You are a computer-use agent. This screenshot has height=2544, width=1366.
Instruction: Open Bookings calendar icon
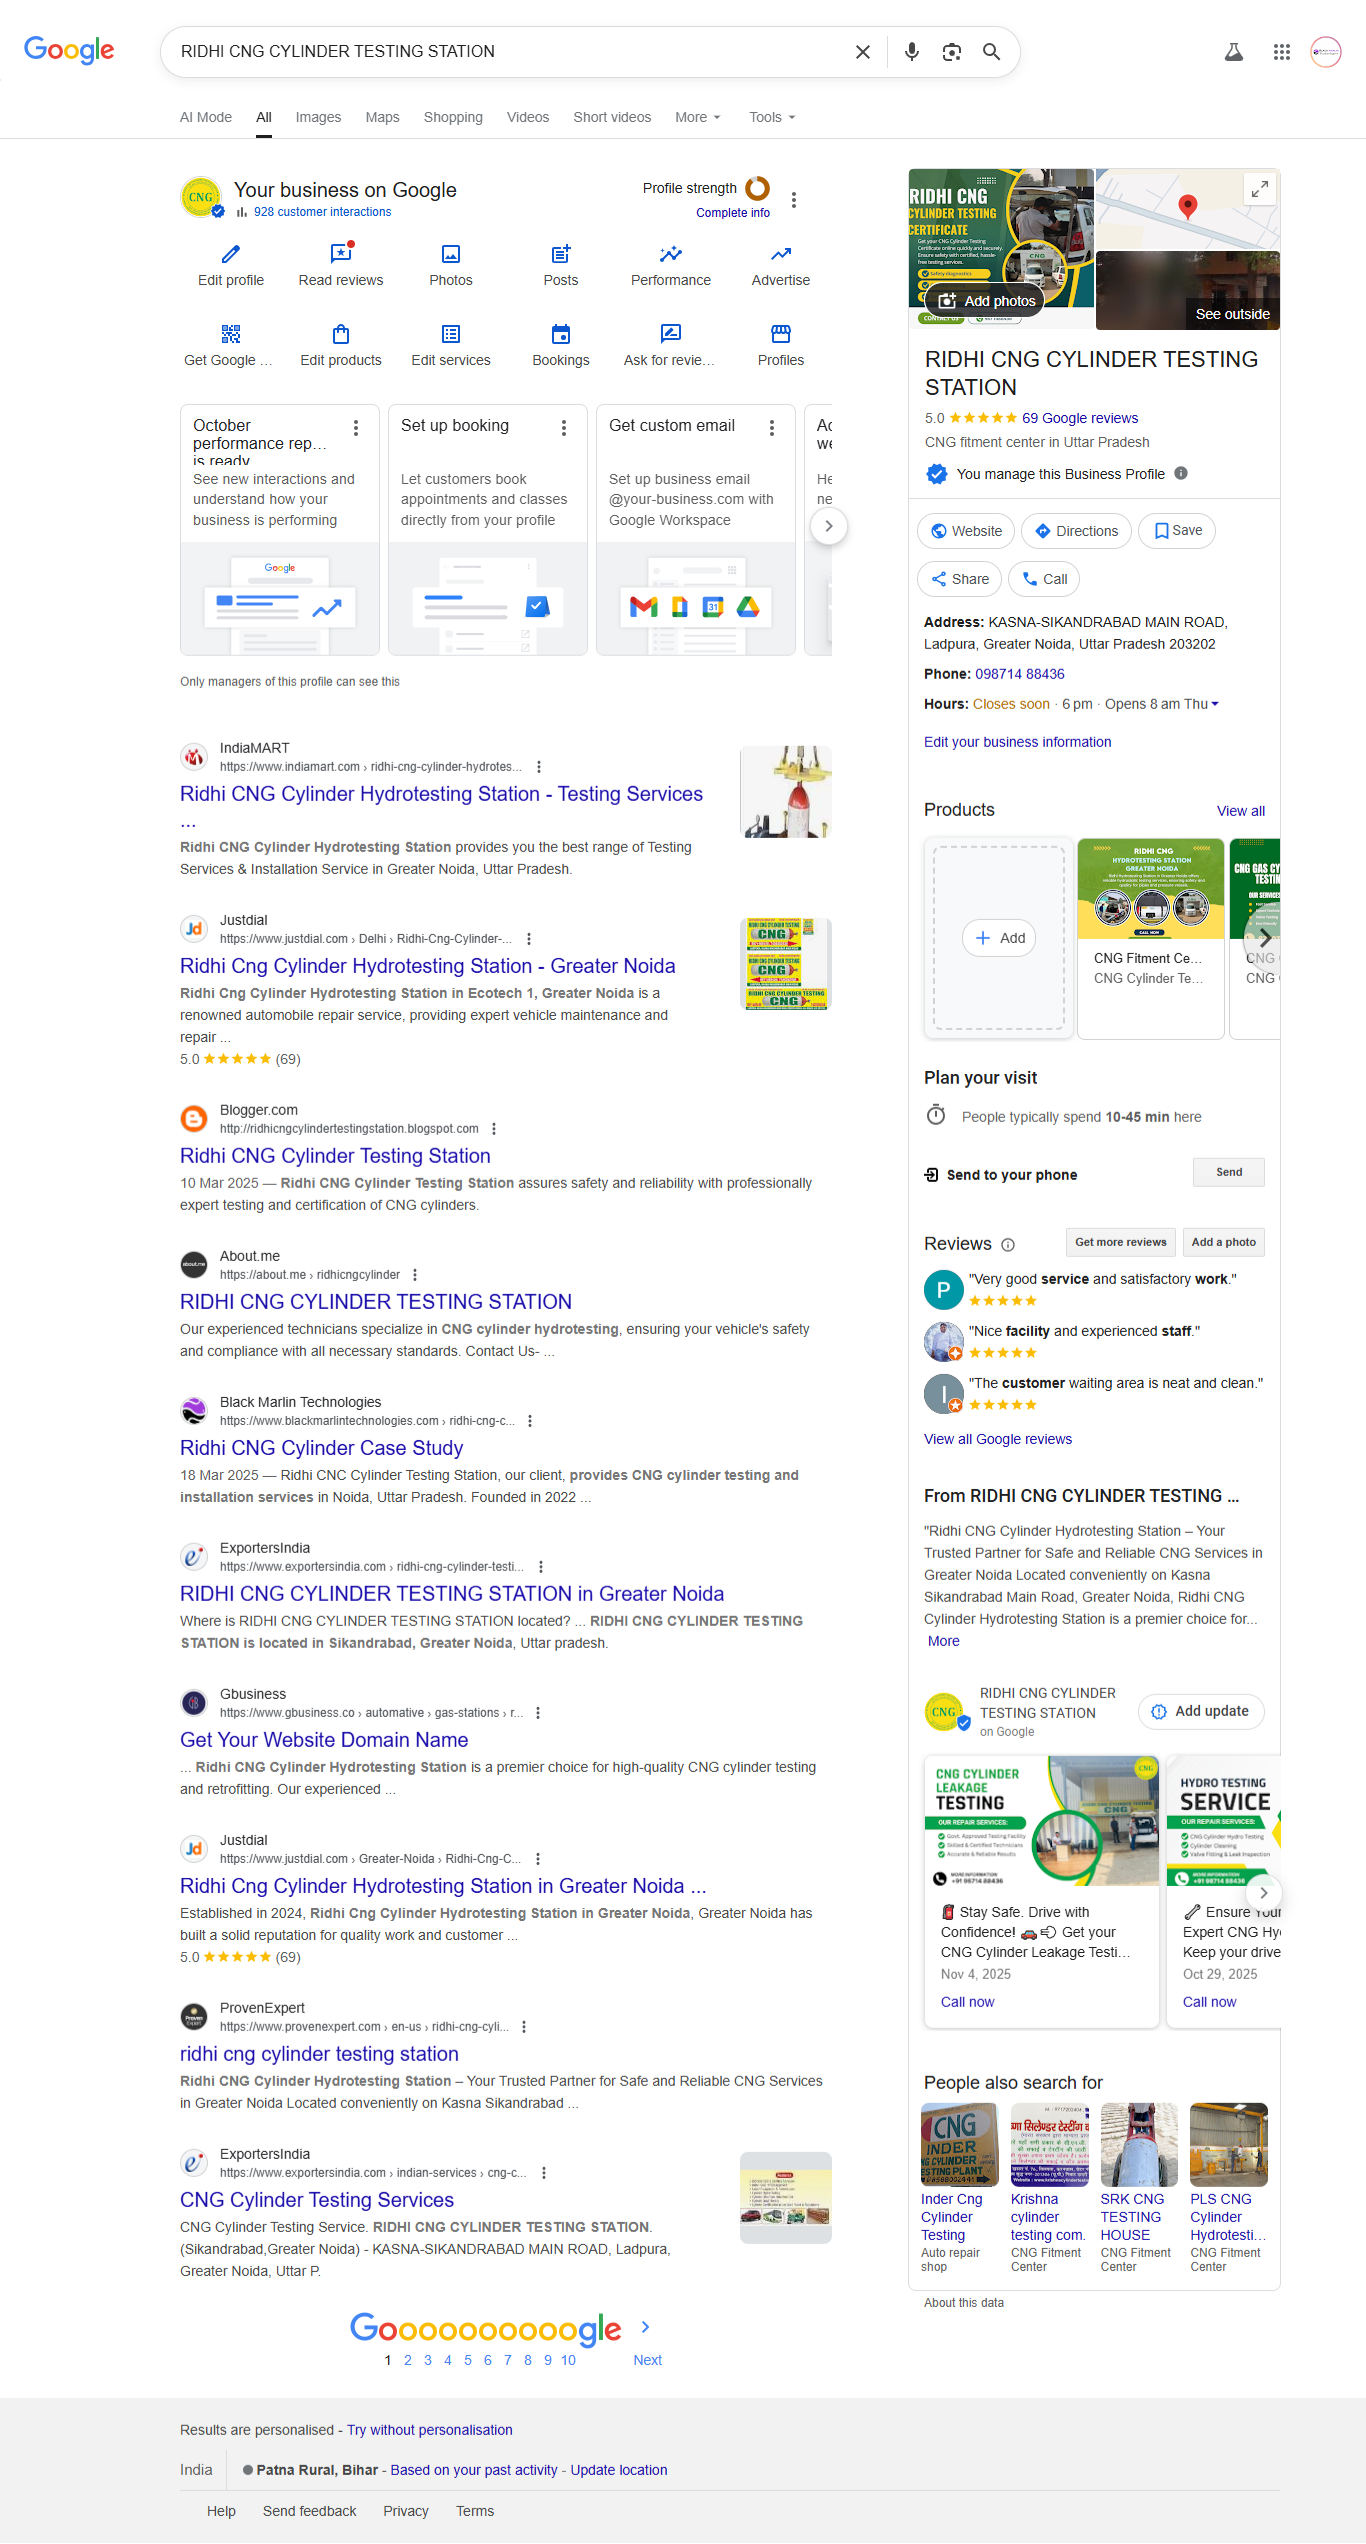pyautogui.click(x=560, y=335)
